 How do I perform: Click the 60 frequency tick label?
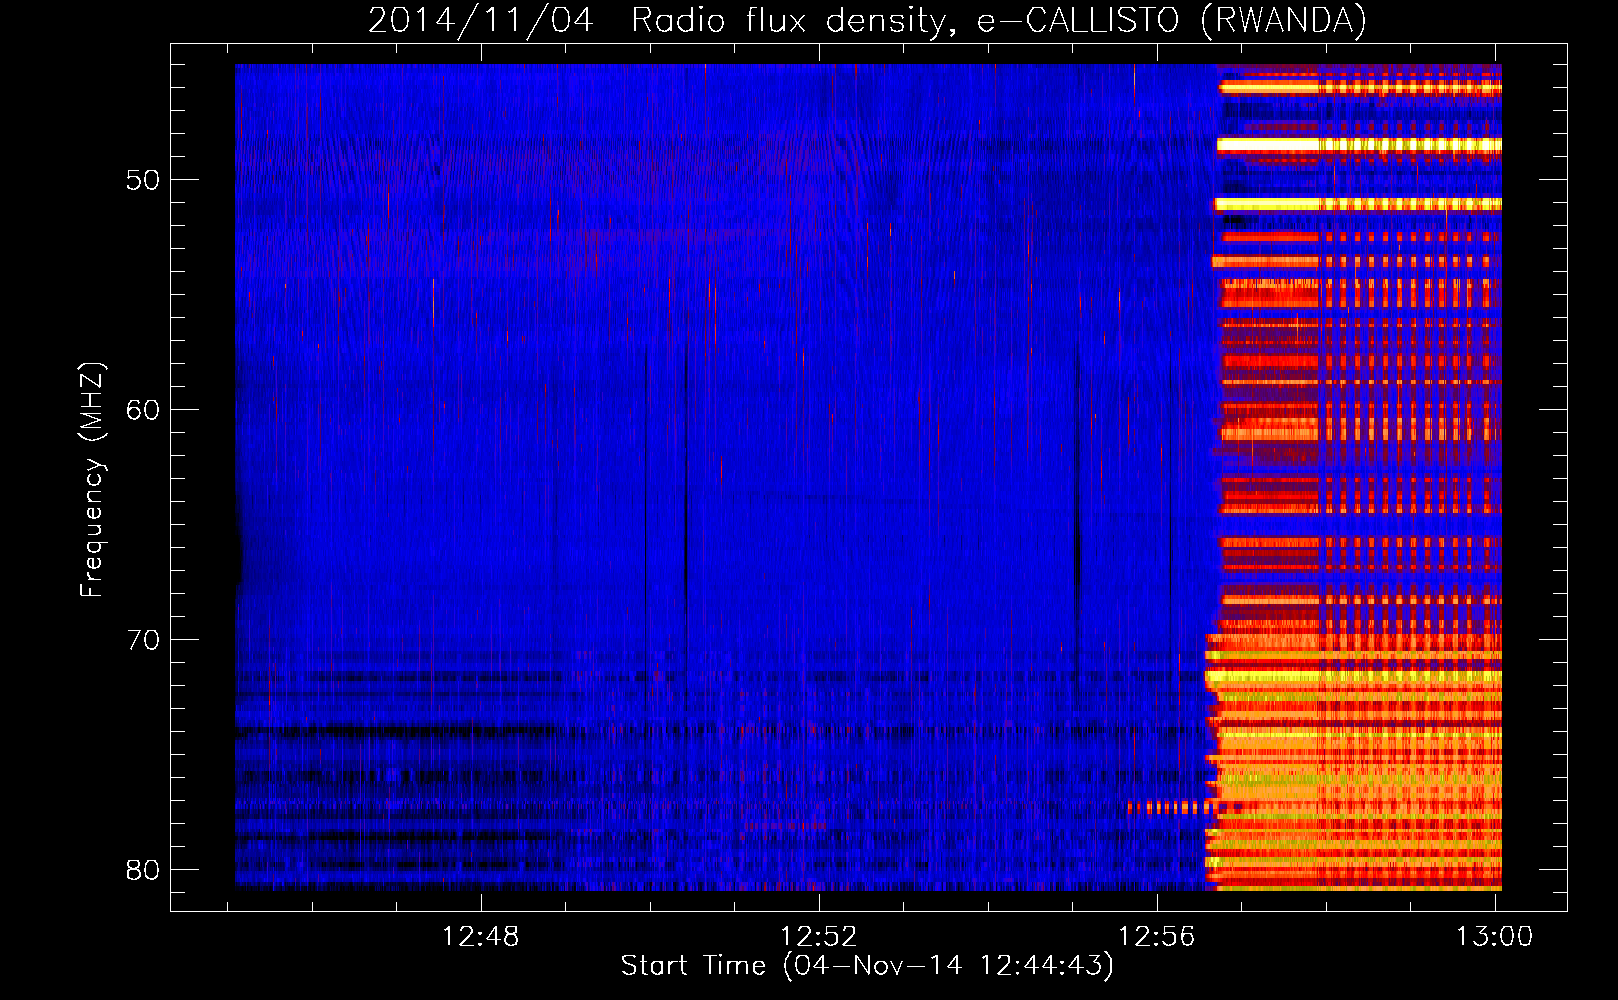pos(143,410)
